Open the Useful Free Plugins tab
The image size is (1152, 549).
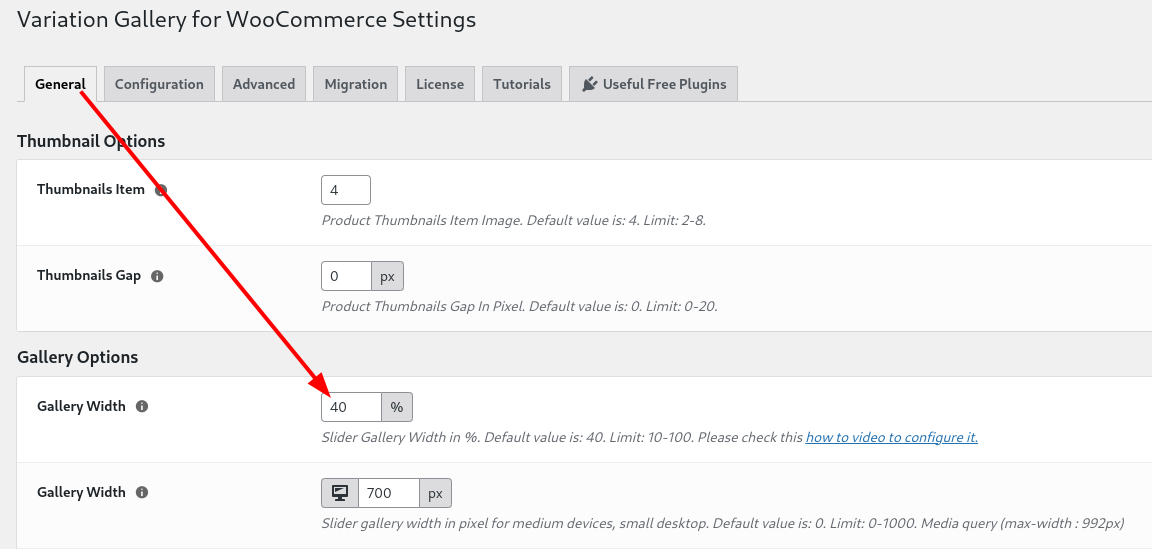(x=653, y=84)
